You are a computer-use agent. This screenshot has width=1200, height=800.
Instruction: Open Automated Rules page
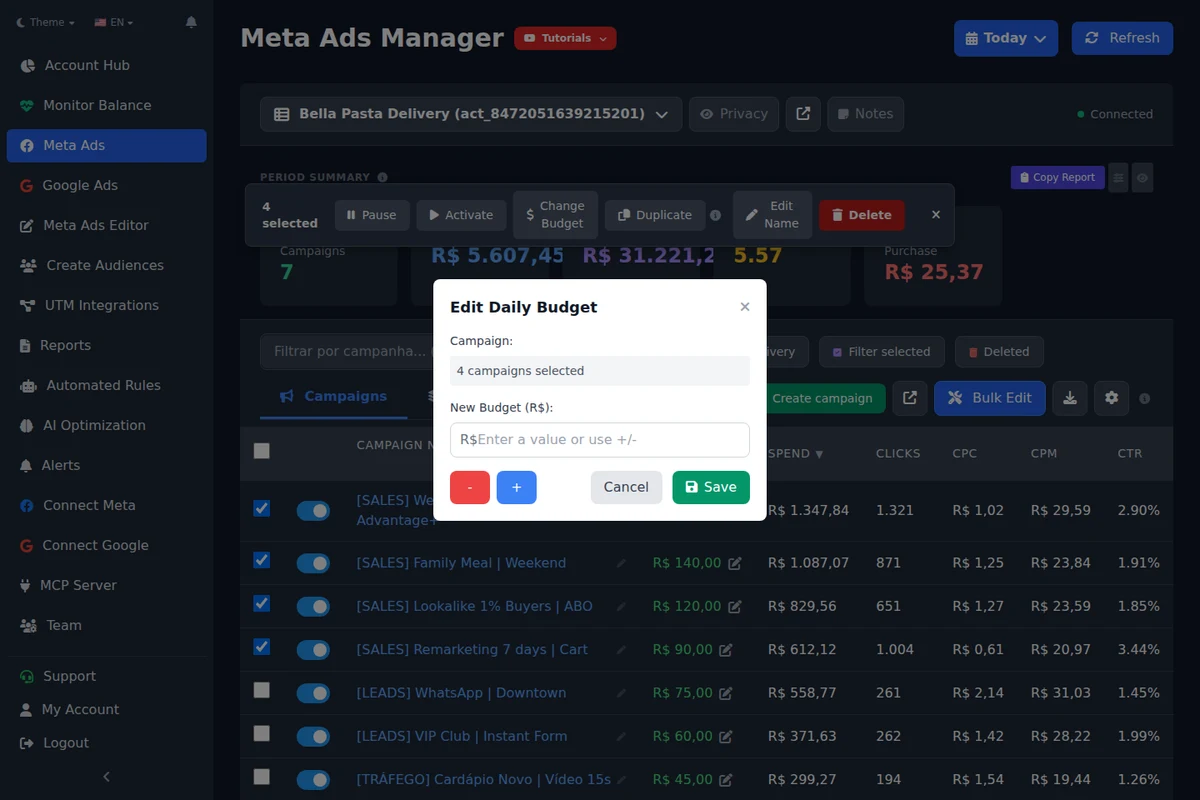pyautogui.click(x=106, y=385)
